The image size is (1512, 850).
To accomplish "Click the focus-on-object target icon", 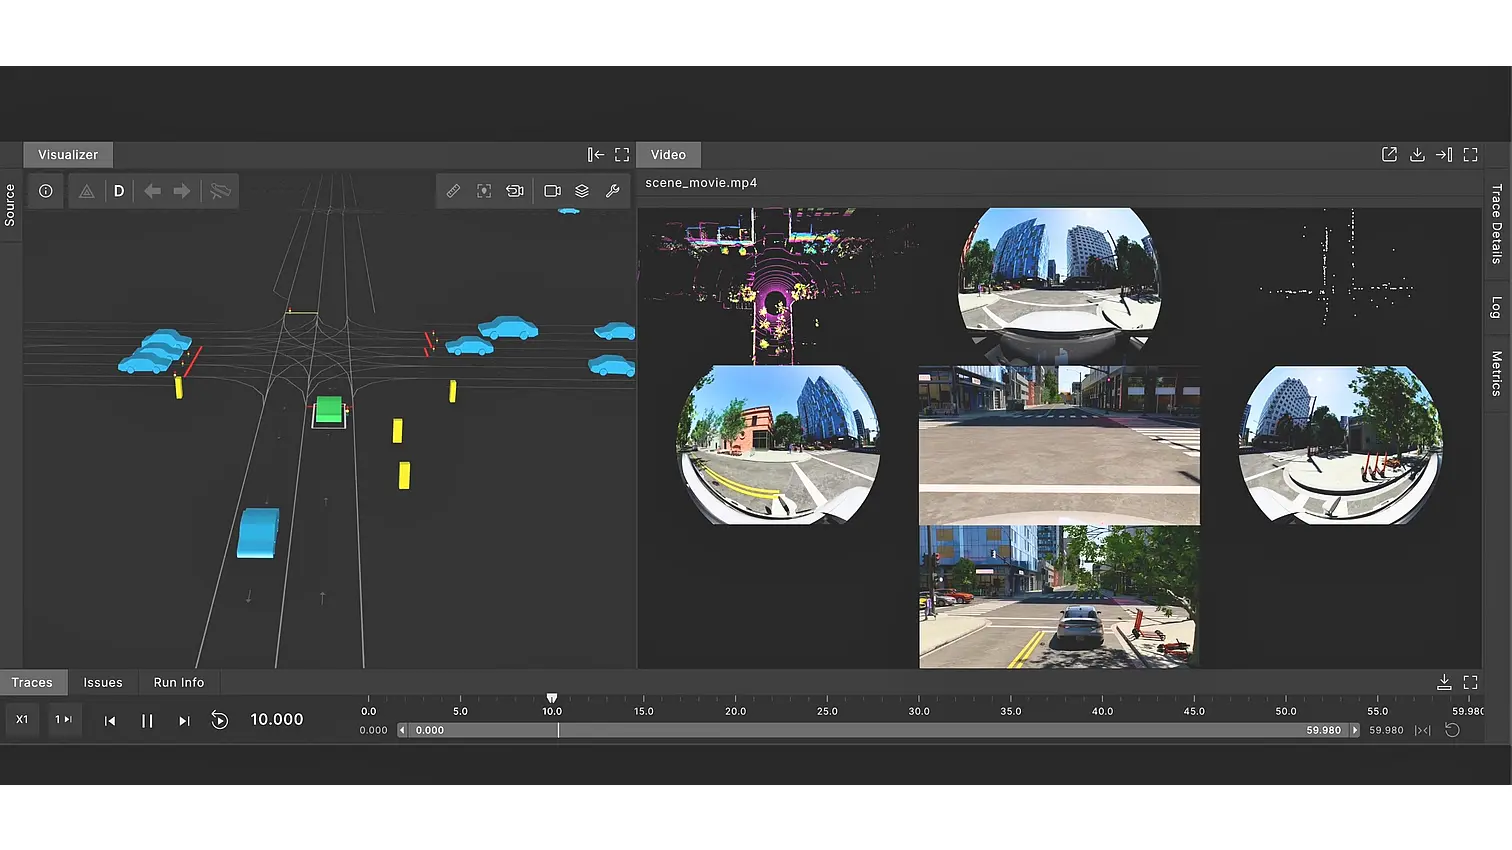I will [x=484, y=191].
